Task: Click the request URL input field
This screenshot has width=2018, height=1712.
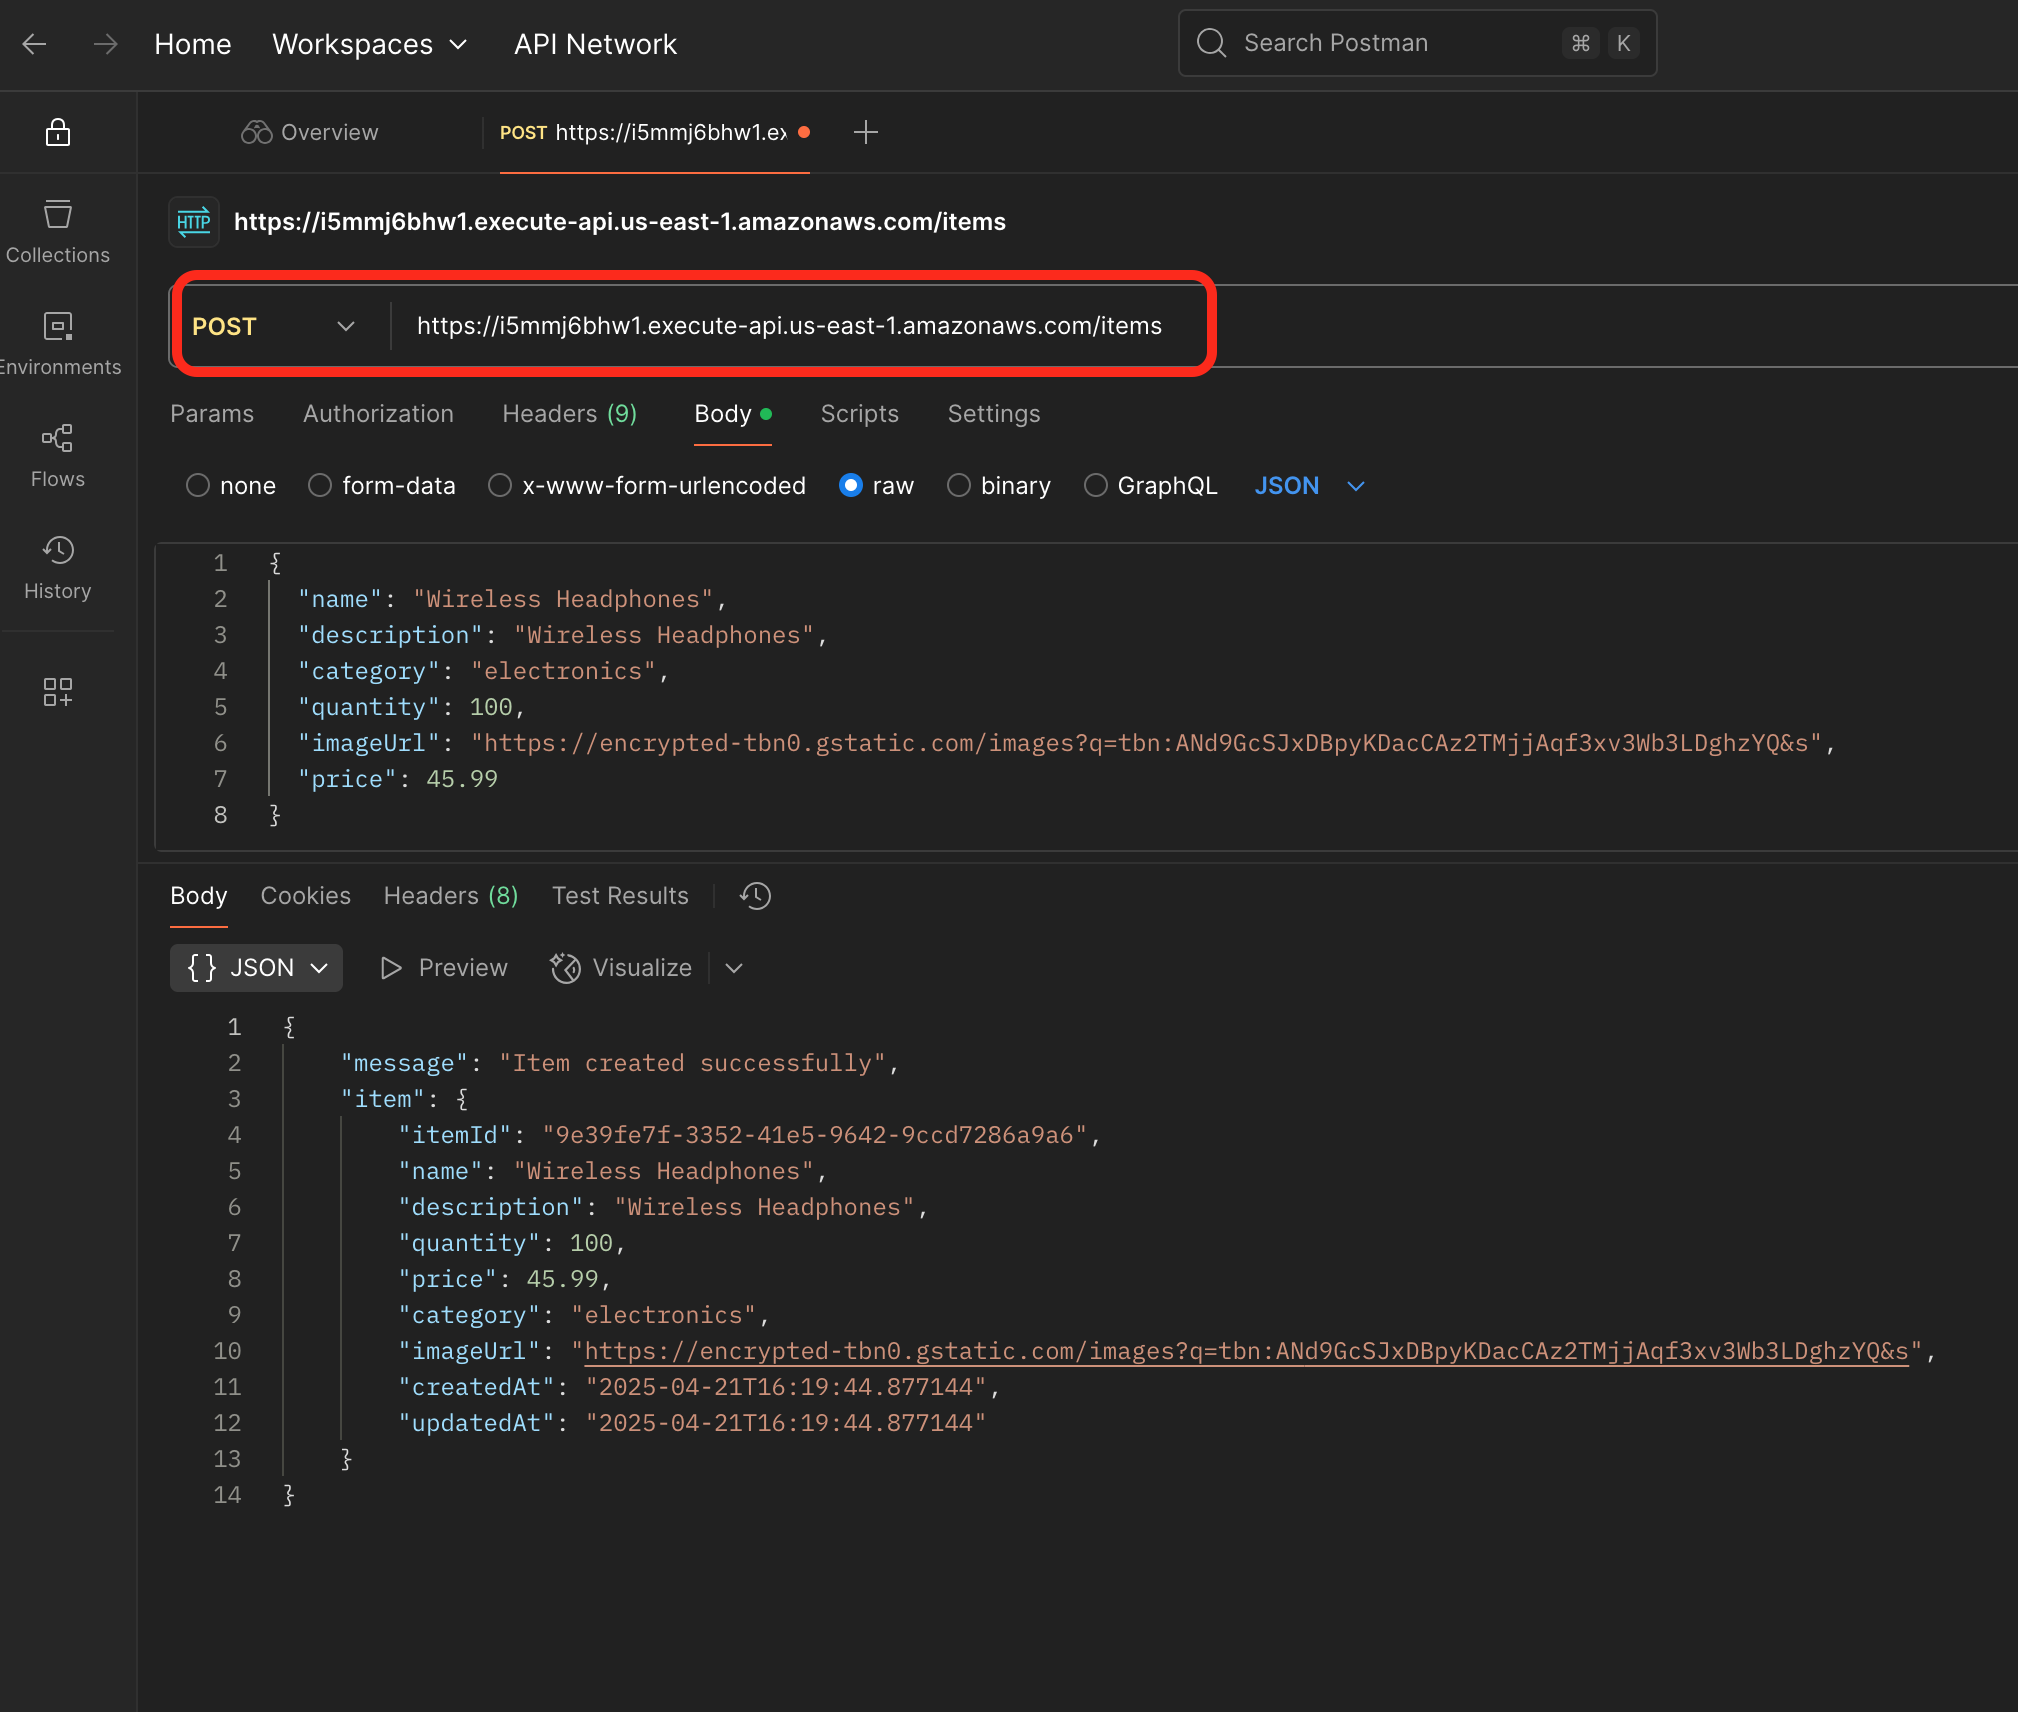Action: [789, 326]
